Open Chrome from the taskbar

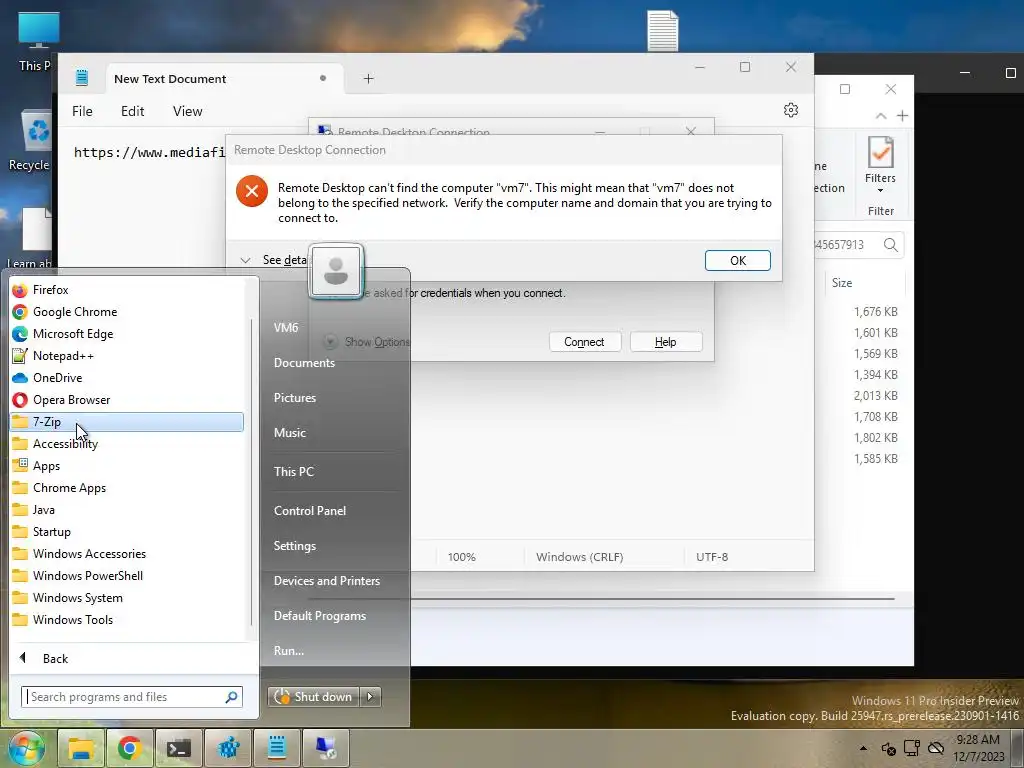pos(129,748)
